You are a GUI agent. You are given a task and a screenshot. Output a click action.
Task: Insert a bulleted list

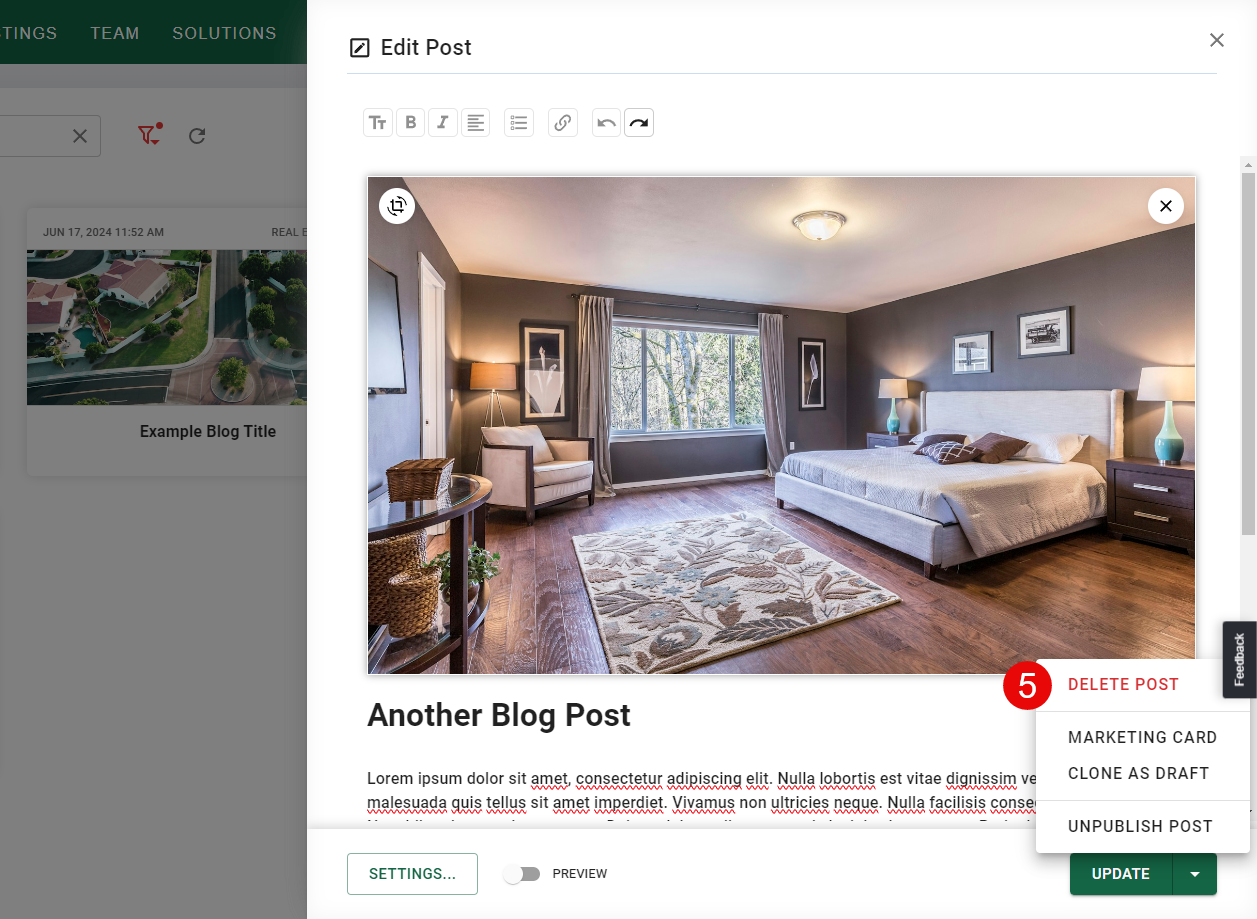[x=519, y=123]
